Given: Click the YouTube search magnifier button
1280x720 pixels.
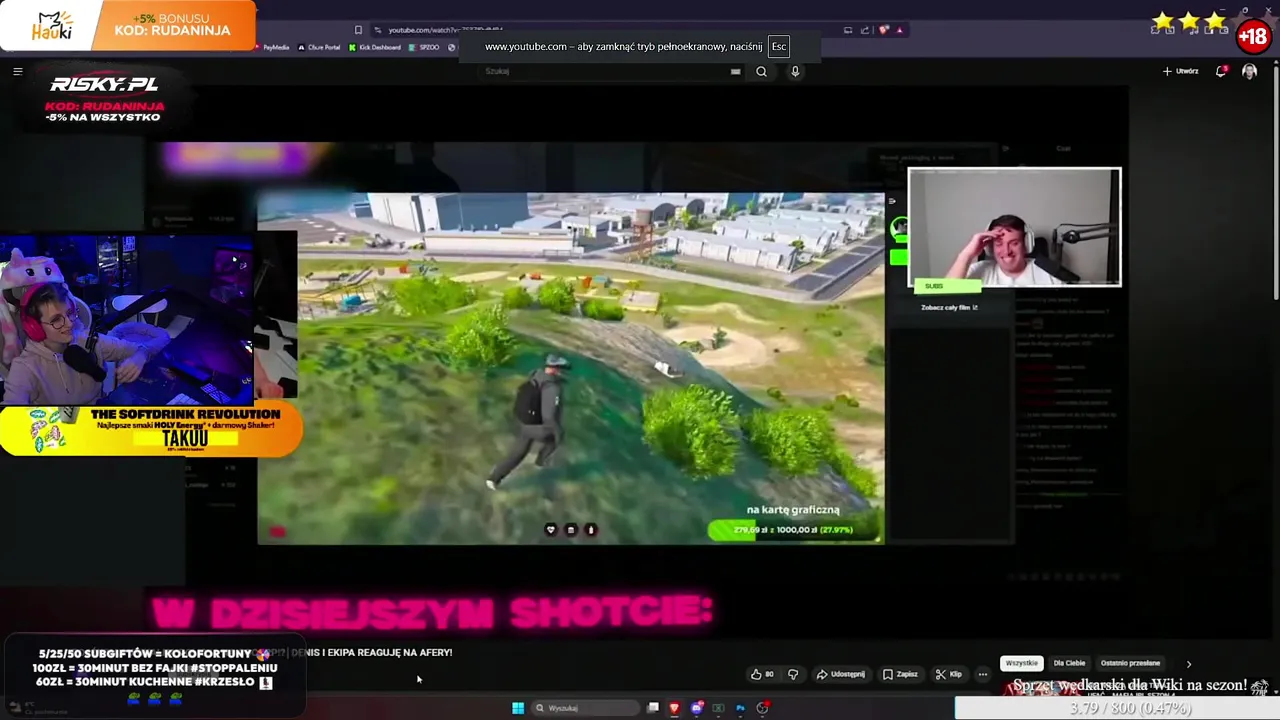Looking at the screenshot, I should tap(761, 71).
